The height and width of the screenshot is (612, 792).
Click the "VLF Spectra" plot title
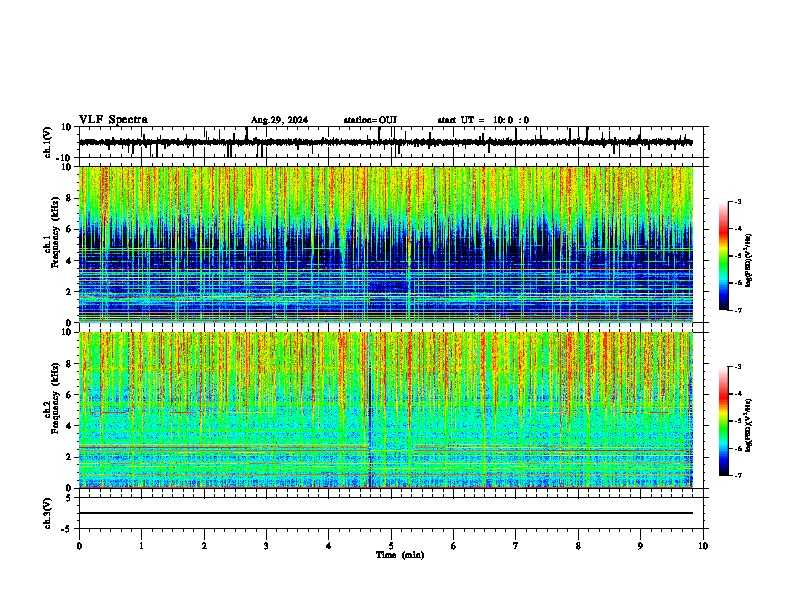pyautogui.click(x=113, y=120)
